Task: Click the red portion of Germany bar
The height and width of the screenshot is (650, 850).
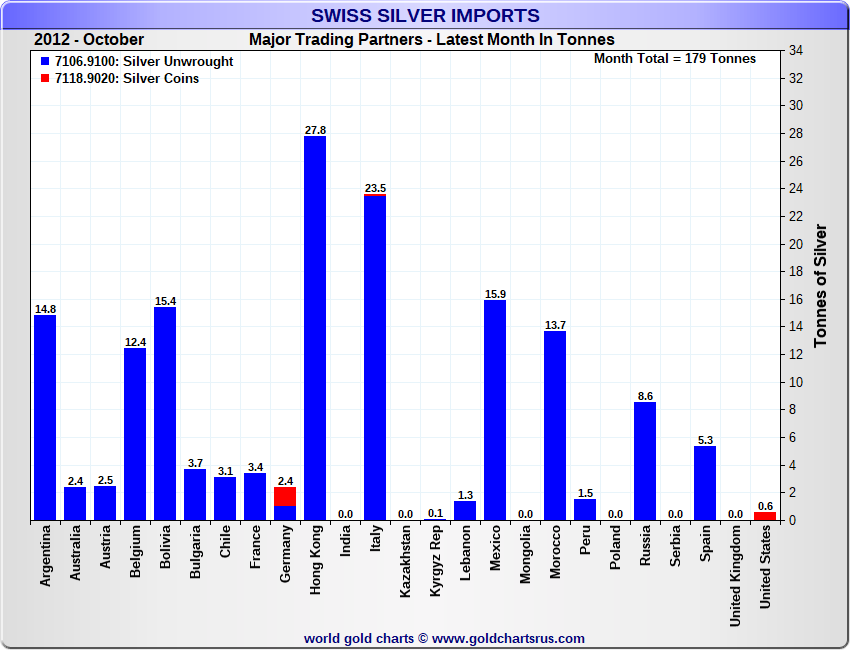Action: 285,496
